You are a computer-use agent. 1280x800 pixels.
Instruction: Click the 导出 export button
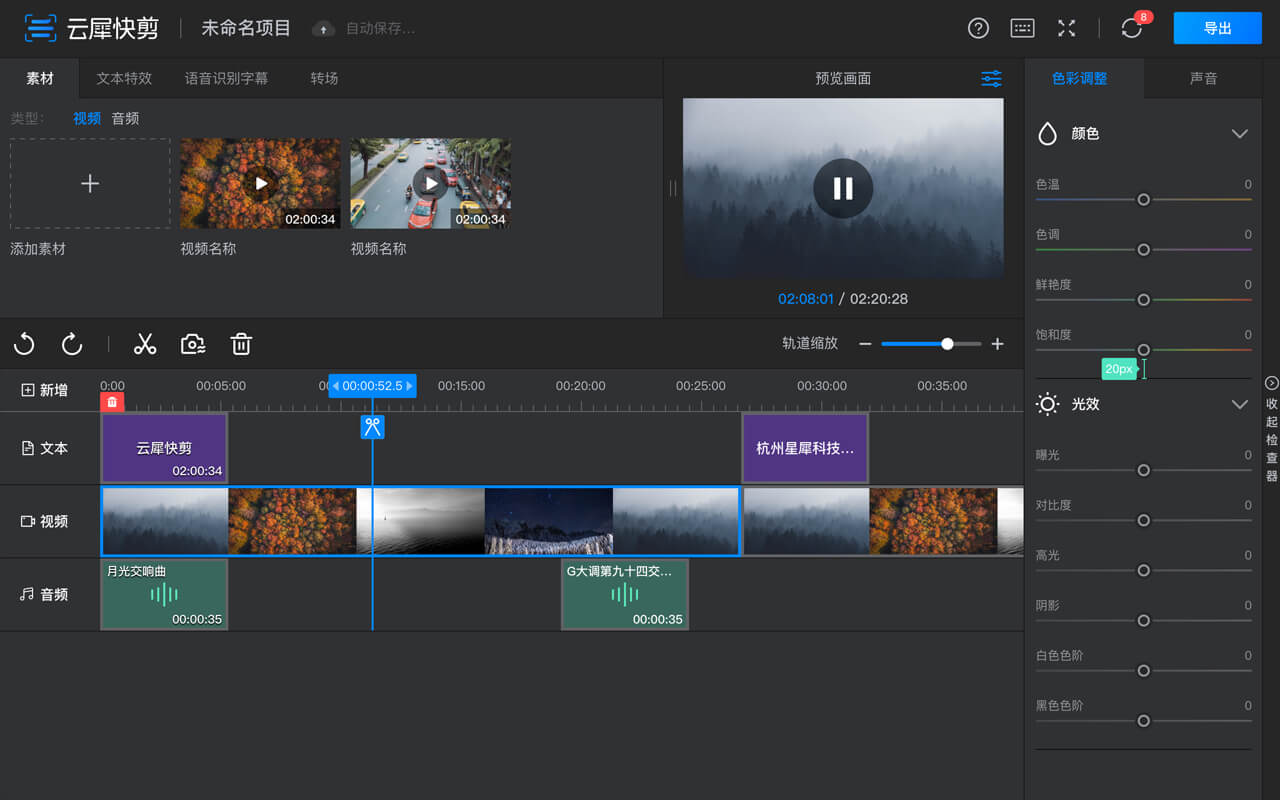1217,28
